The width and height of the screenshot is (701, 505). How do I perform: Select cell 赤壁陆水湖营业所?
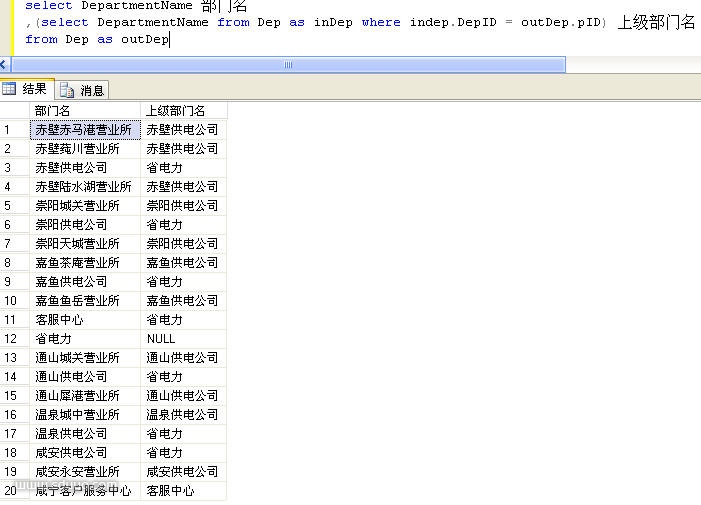pyautogui.click(x=85, y=187)
